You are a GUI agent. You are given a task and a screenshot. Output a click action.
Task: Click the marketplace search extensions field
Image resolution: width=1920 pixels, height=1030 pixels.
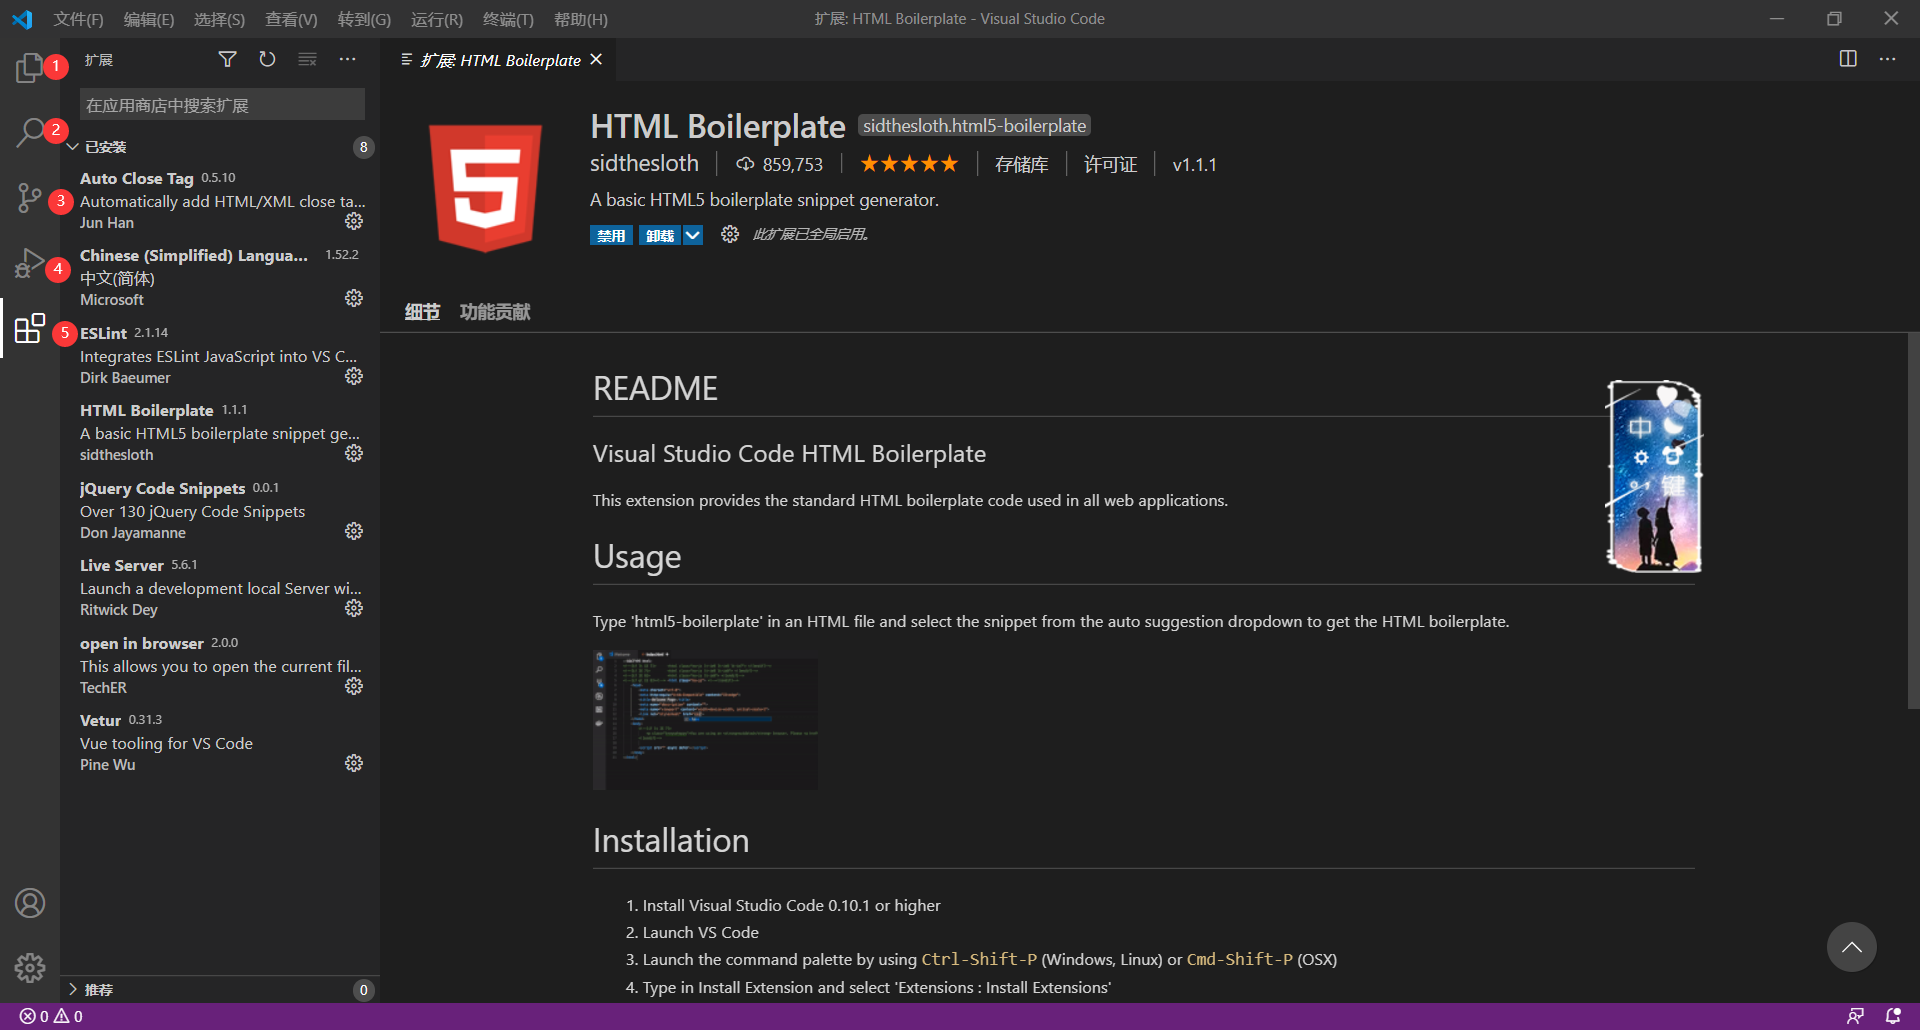click(222, 104)
